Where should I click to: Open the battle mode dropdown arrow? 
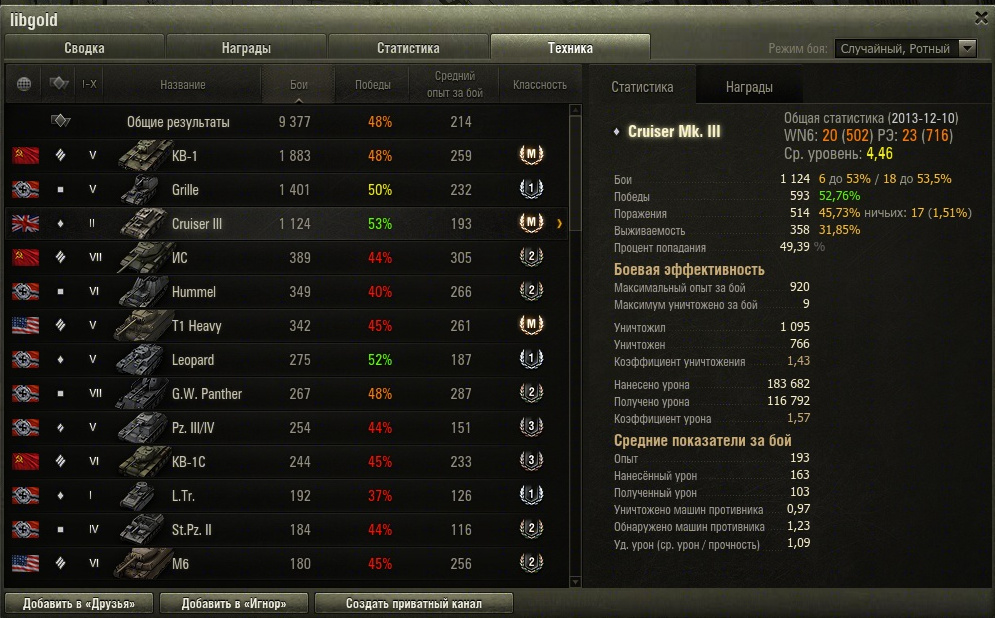point(967,48)
